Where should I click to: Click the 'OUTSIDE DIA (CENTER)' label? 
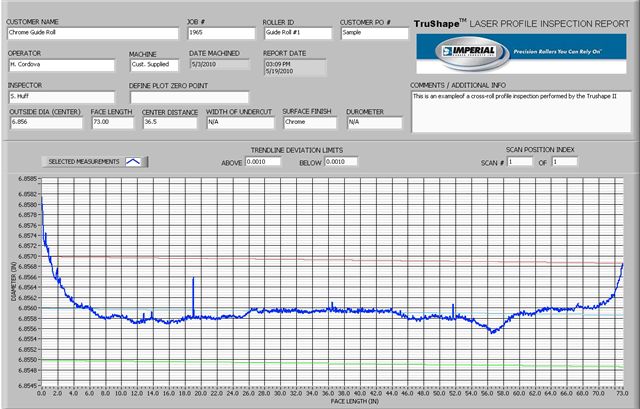tap(45, 112)
